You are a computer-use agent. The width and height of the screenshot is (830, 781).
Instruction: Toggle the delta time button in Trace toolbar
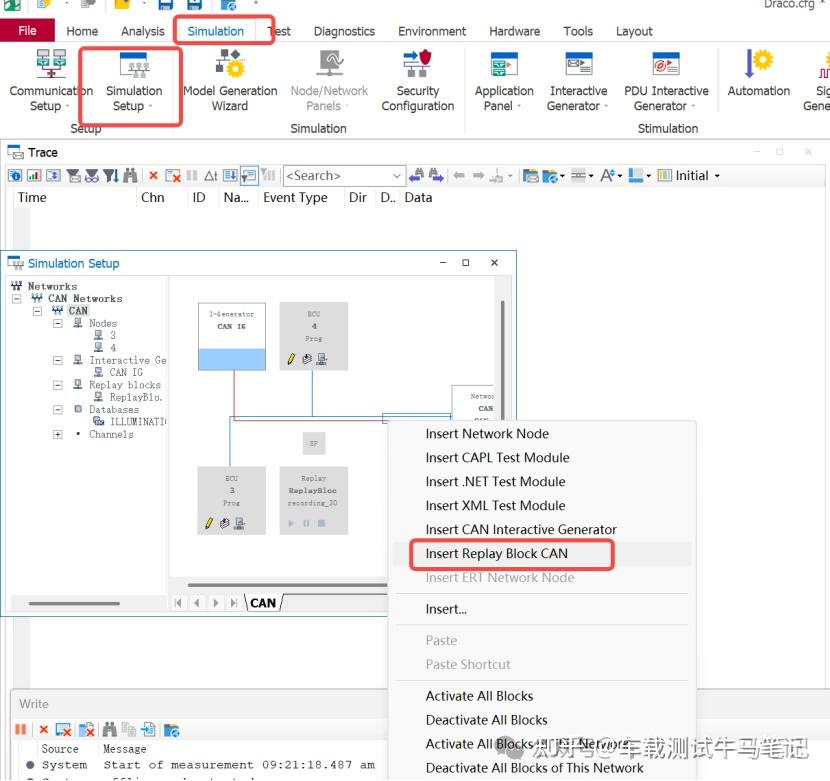(211, 176)
